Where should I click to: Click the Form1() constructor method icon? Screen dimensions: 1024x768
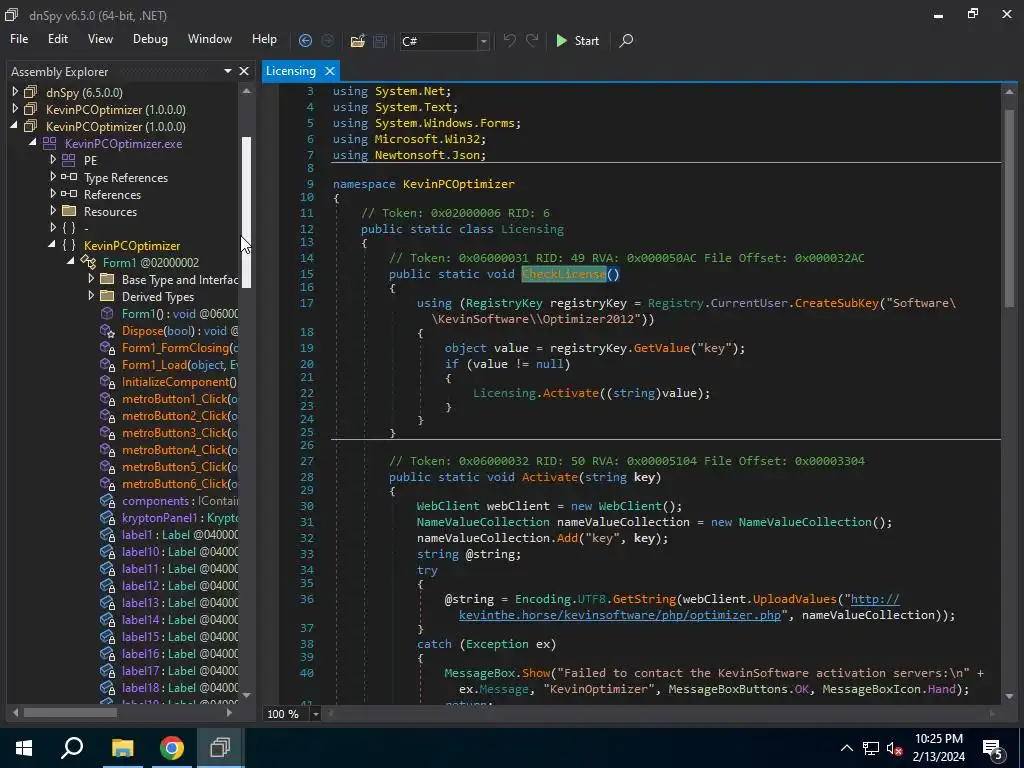(x=107, y=313)
